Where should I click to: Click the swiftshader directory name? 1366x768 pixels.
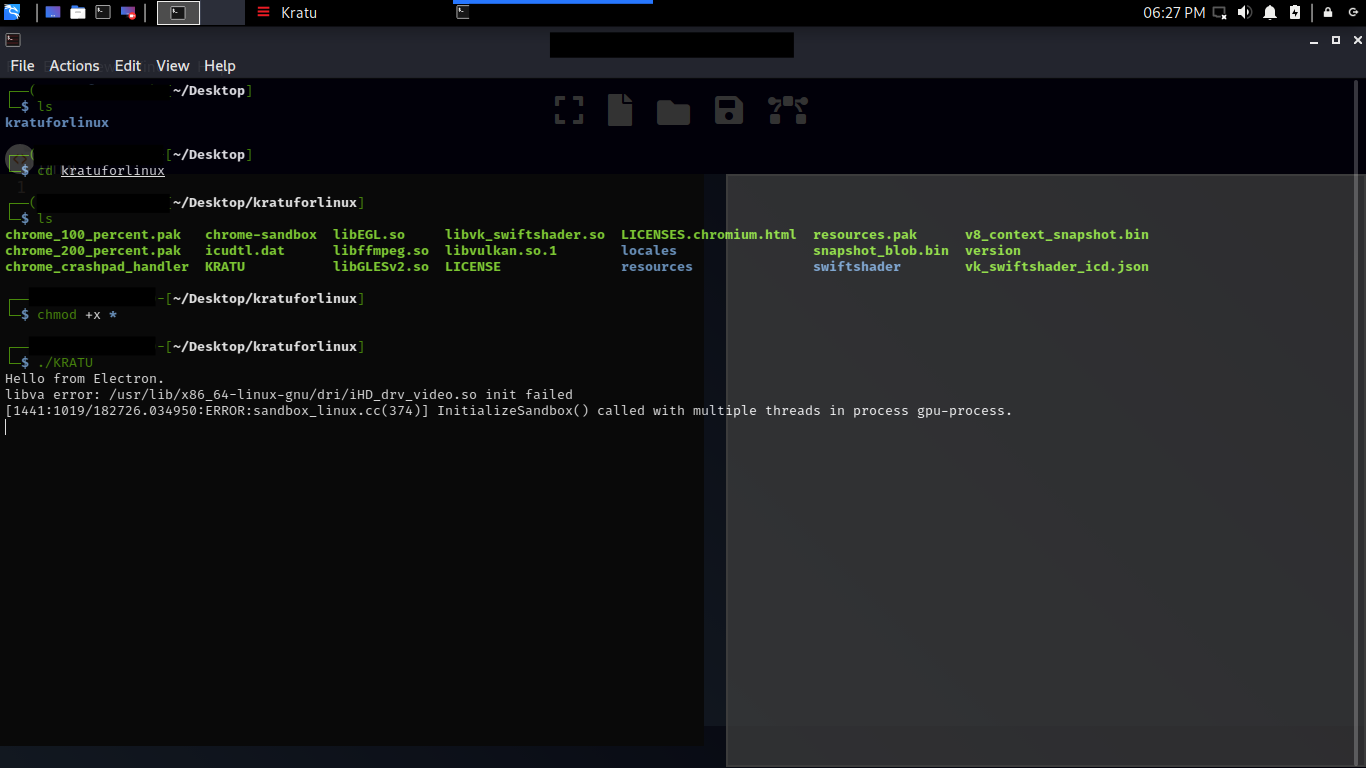(857, 267)
